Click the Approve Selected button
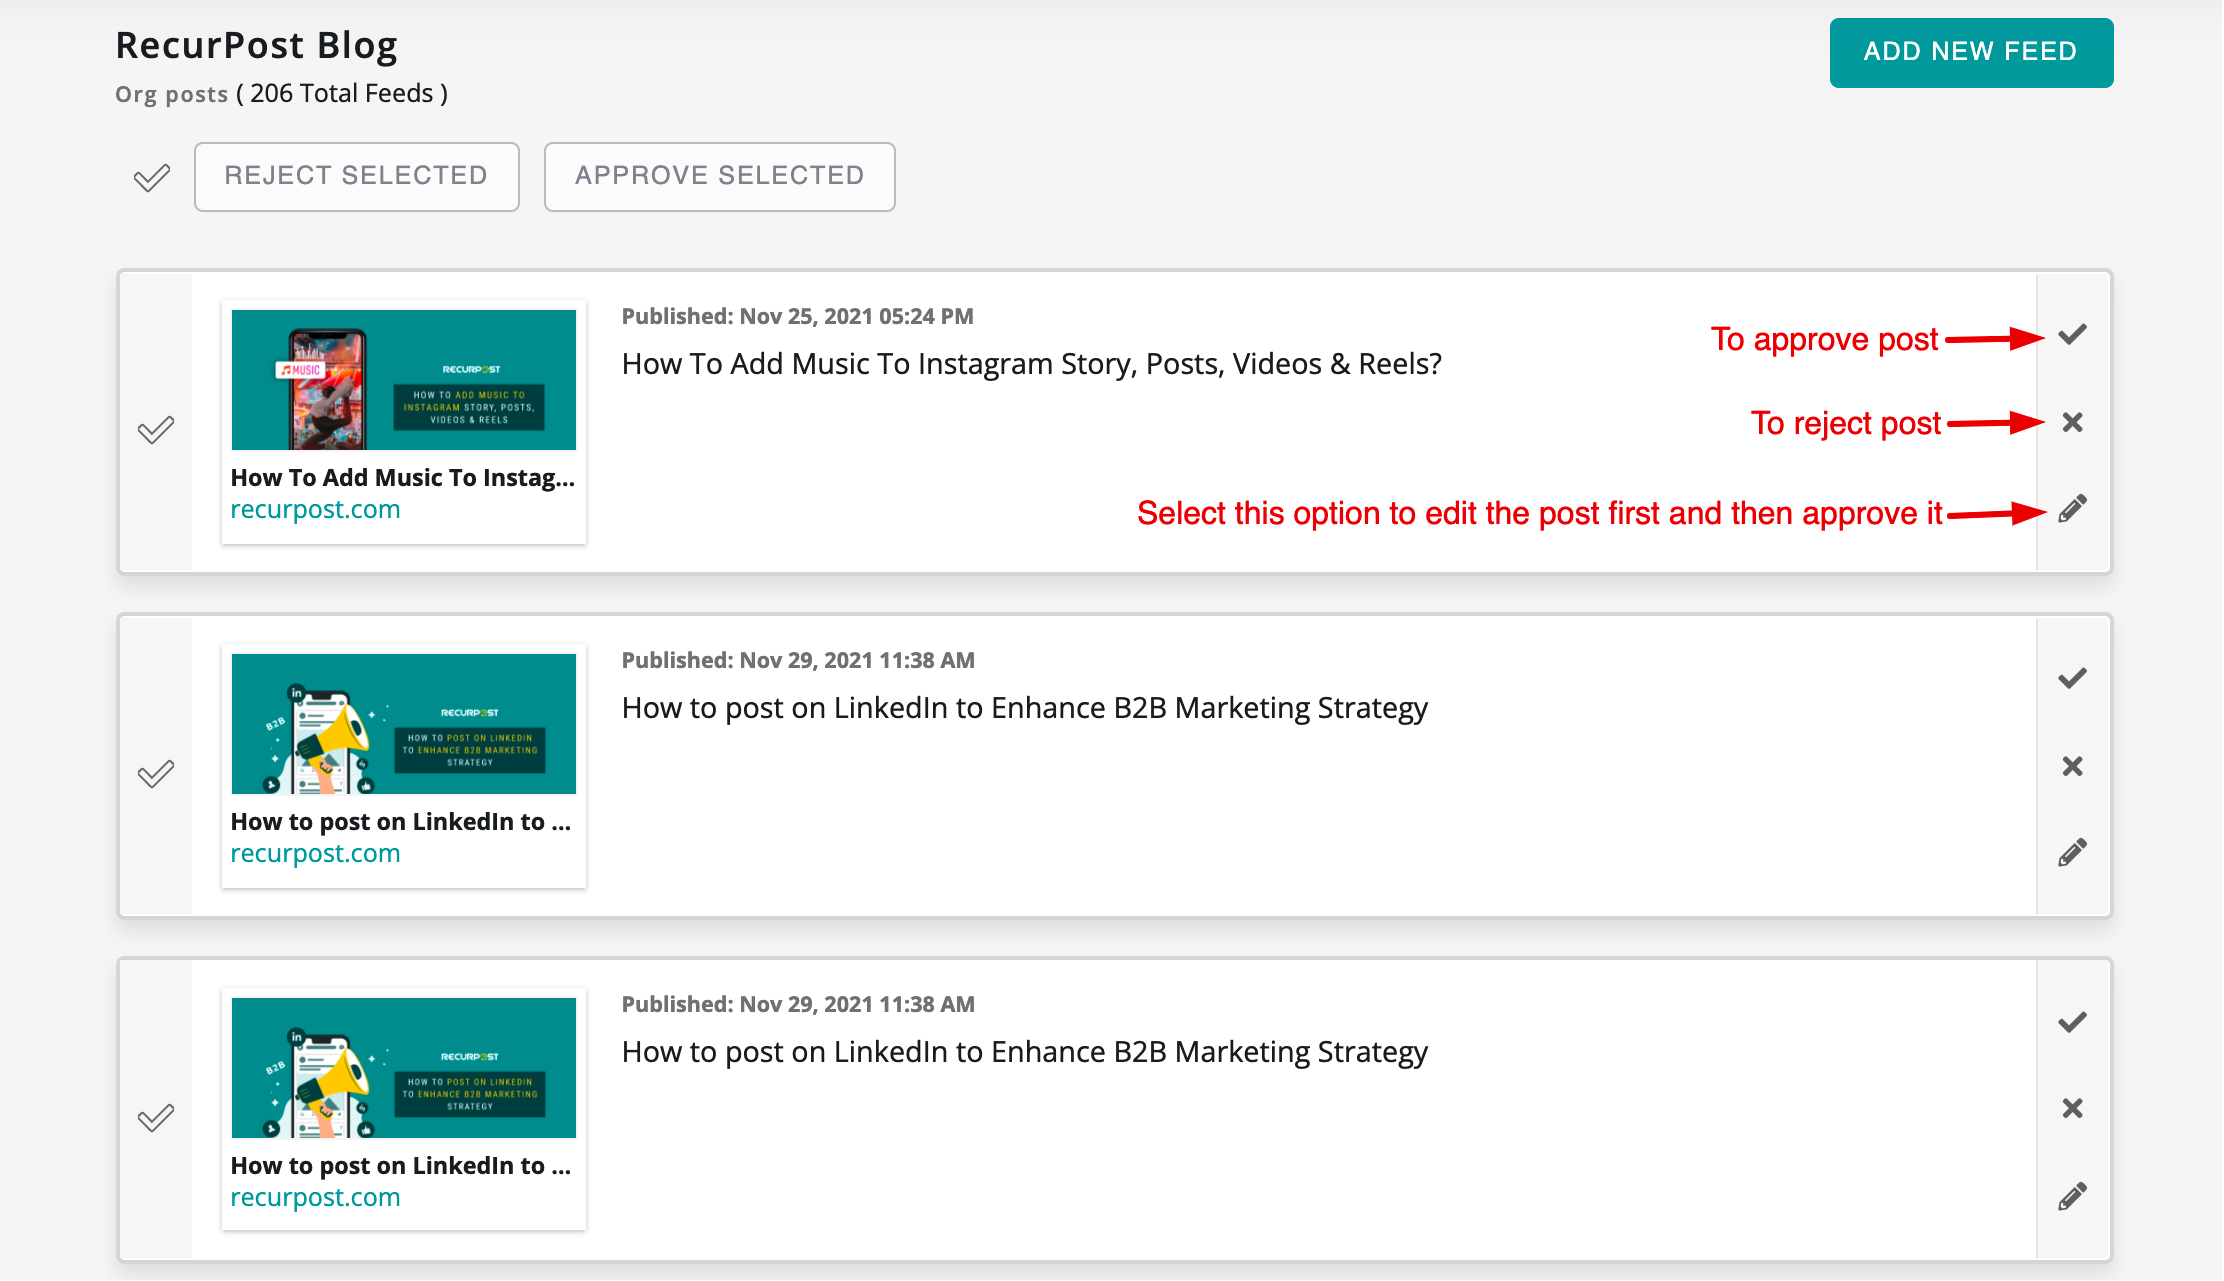 point(719,176)
